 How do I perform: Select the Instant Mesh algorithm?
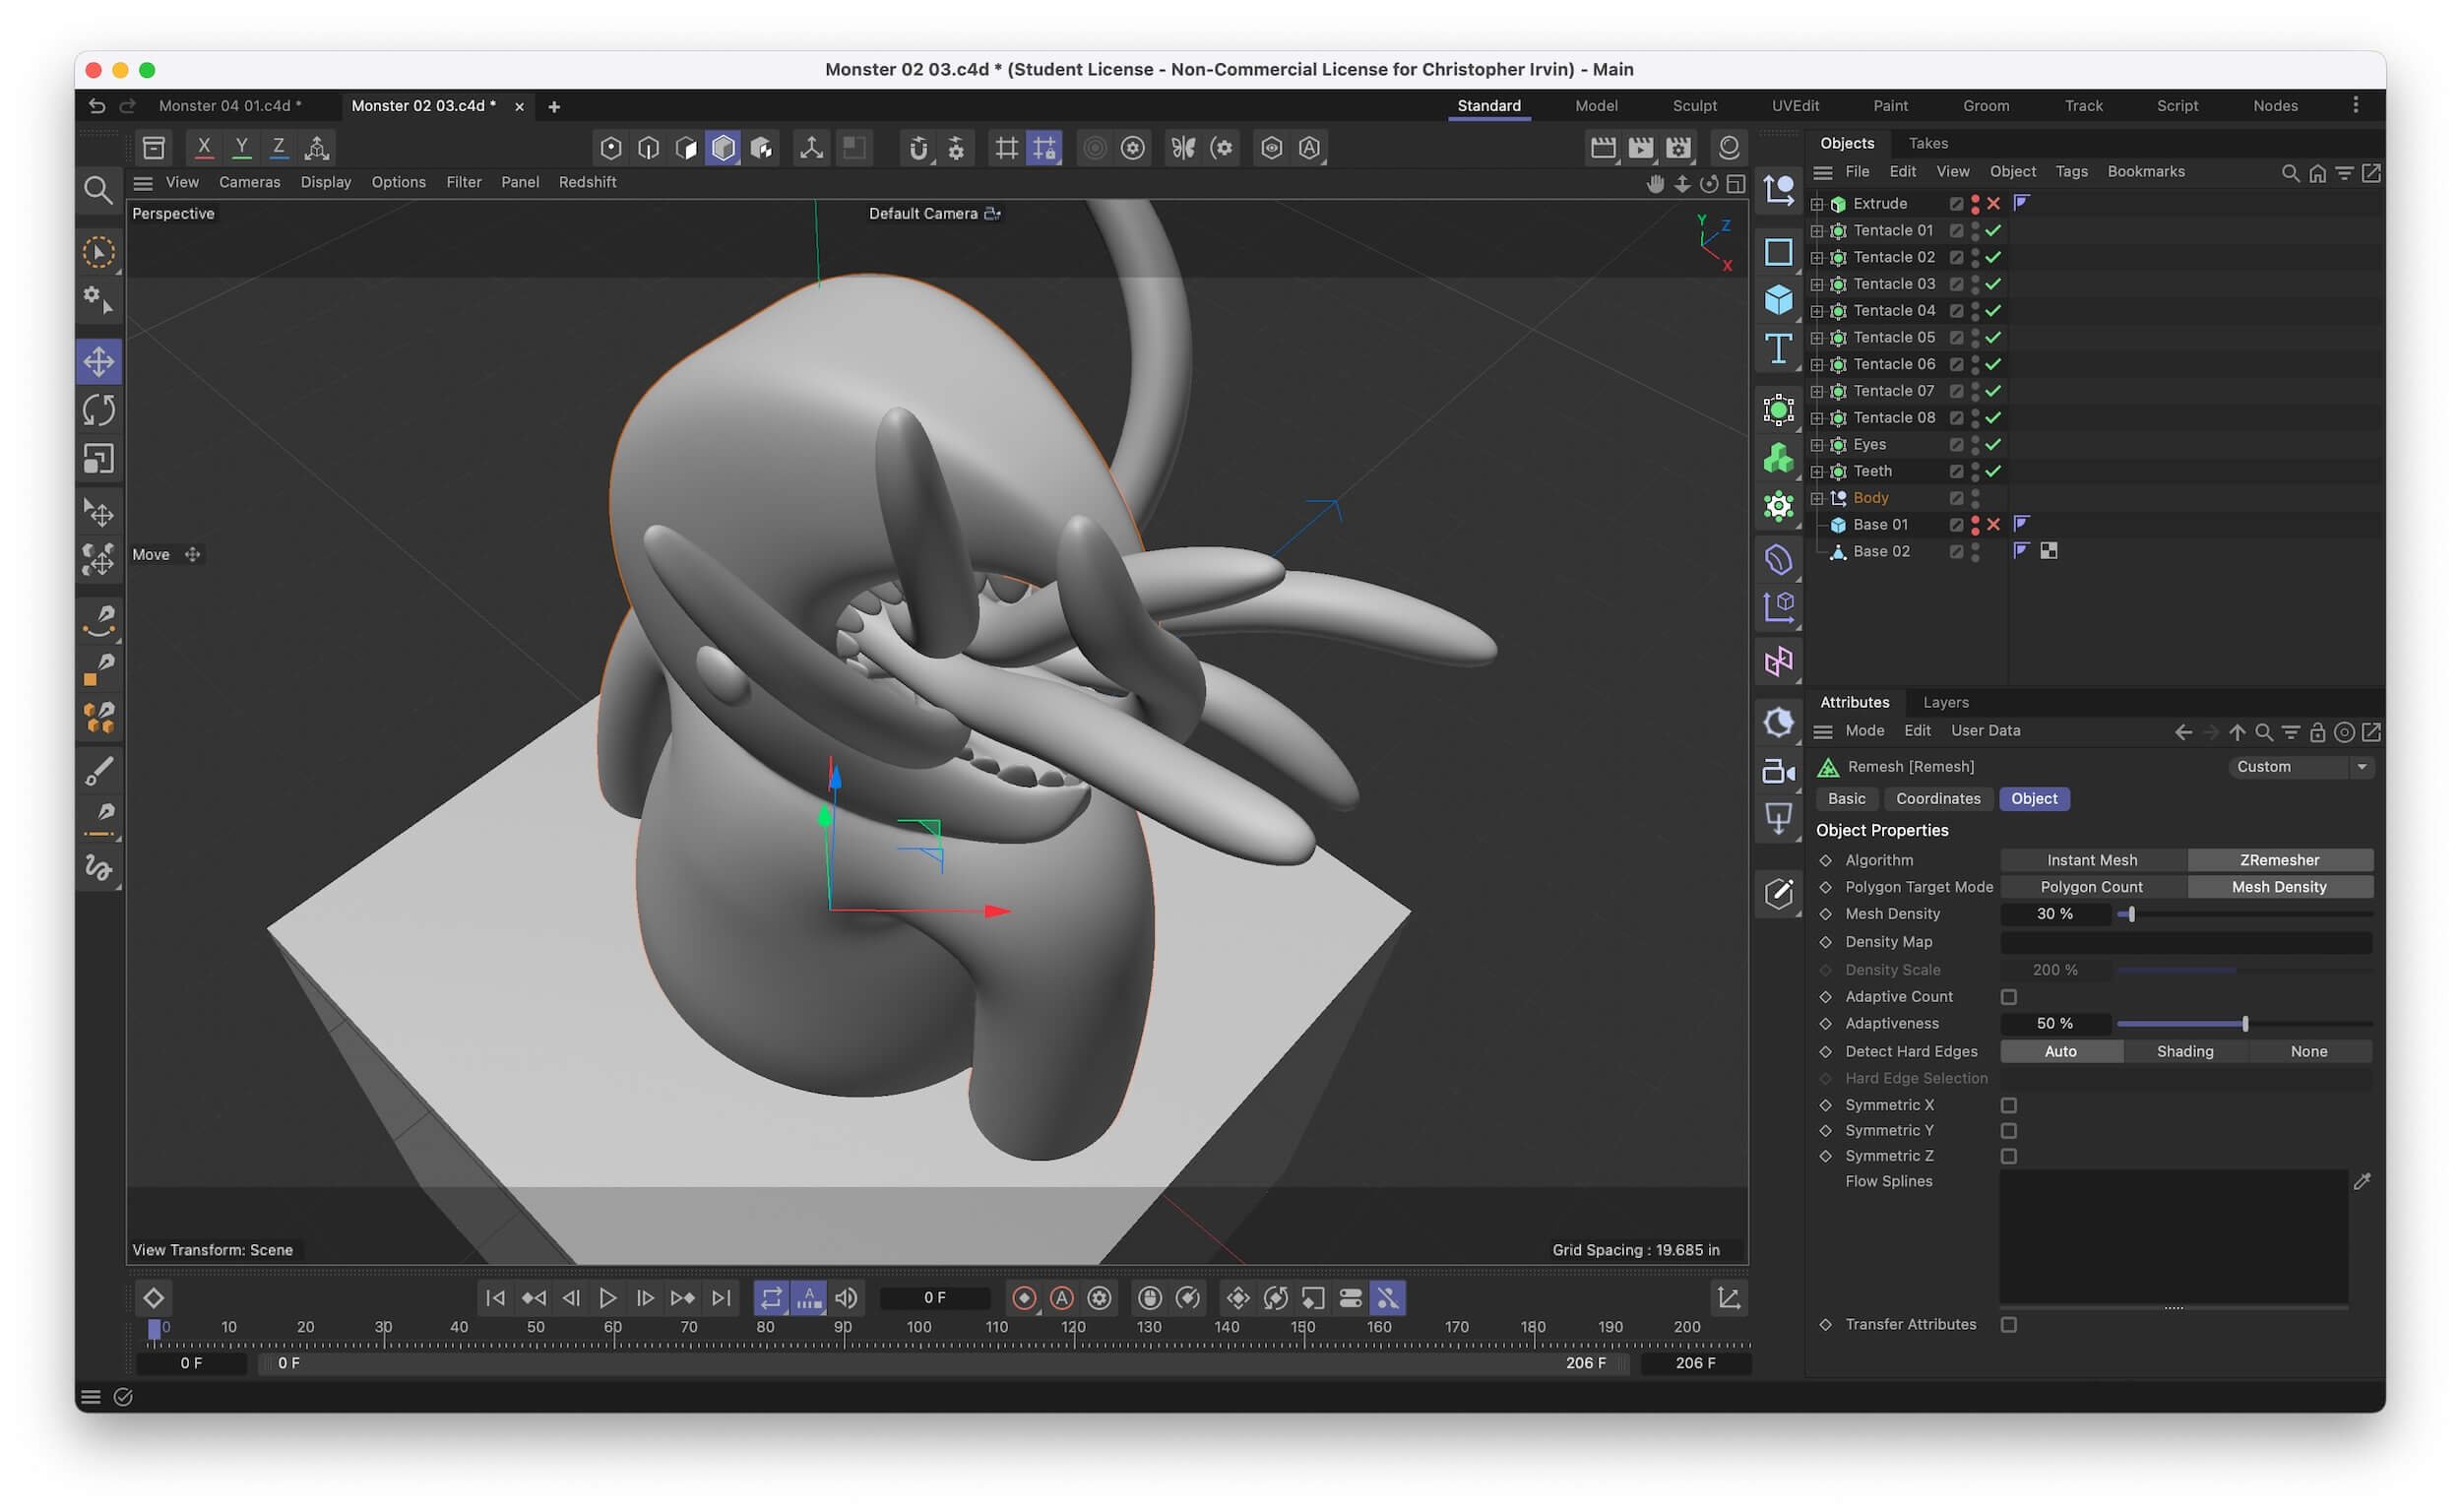coord(2091,860)
